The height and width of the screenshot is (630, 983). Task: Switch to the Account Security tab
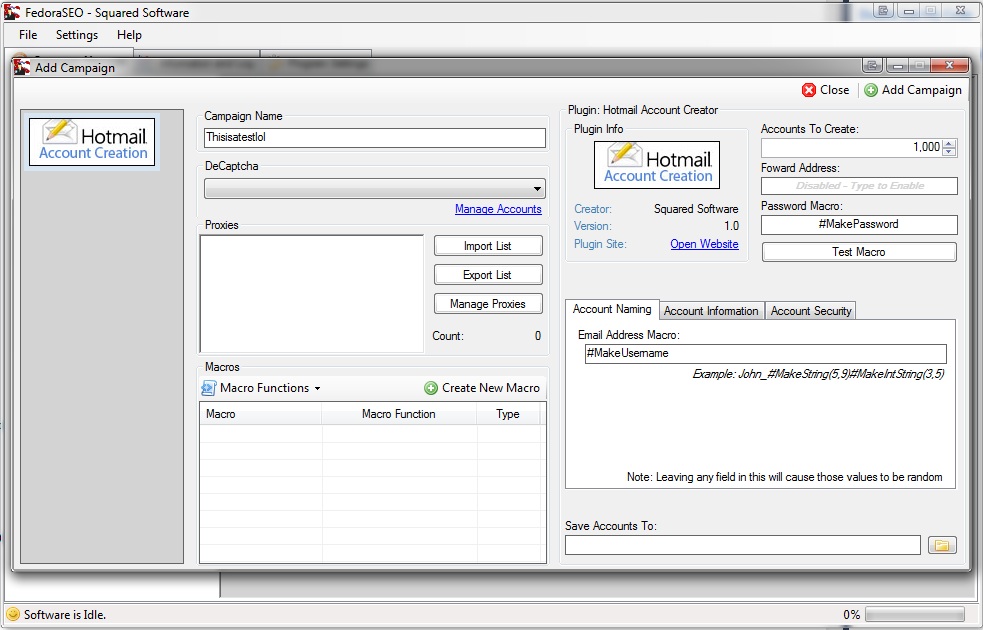pos(811,311)
